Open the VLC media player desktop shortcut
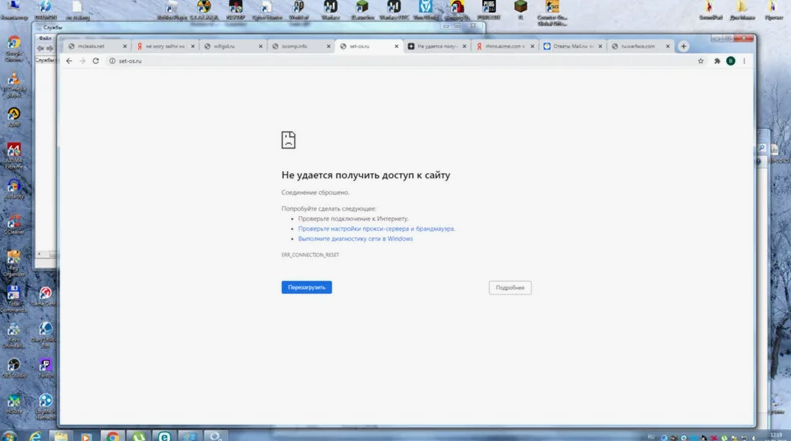This screenshot has height=441, width=791. click(14, 85)
